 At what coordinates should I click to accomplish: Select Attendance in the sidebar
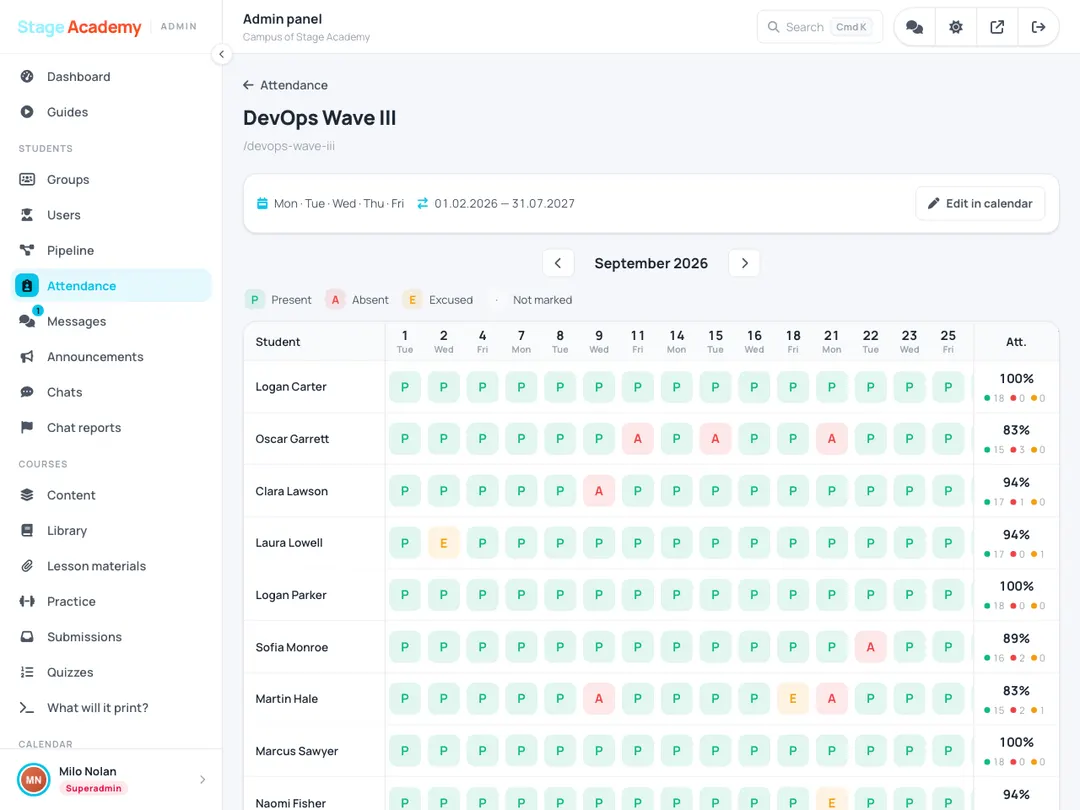112,286
